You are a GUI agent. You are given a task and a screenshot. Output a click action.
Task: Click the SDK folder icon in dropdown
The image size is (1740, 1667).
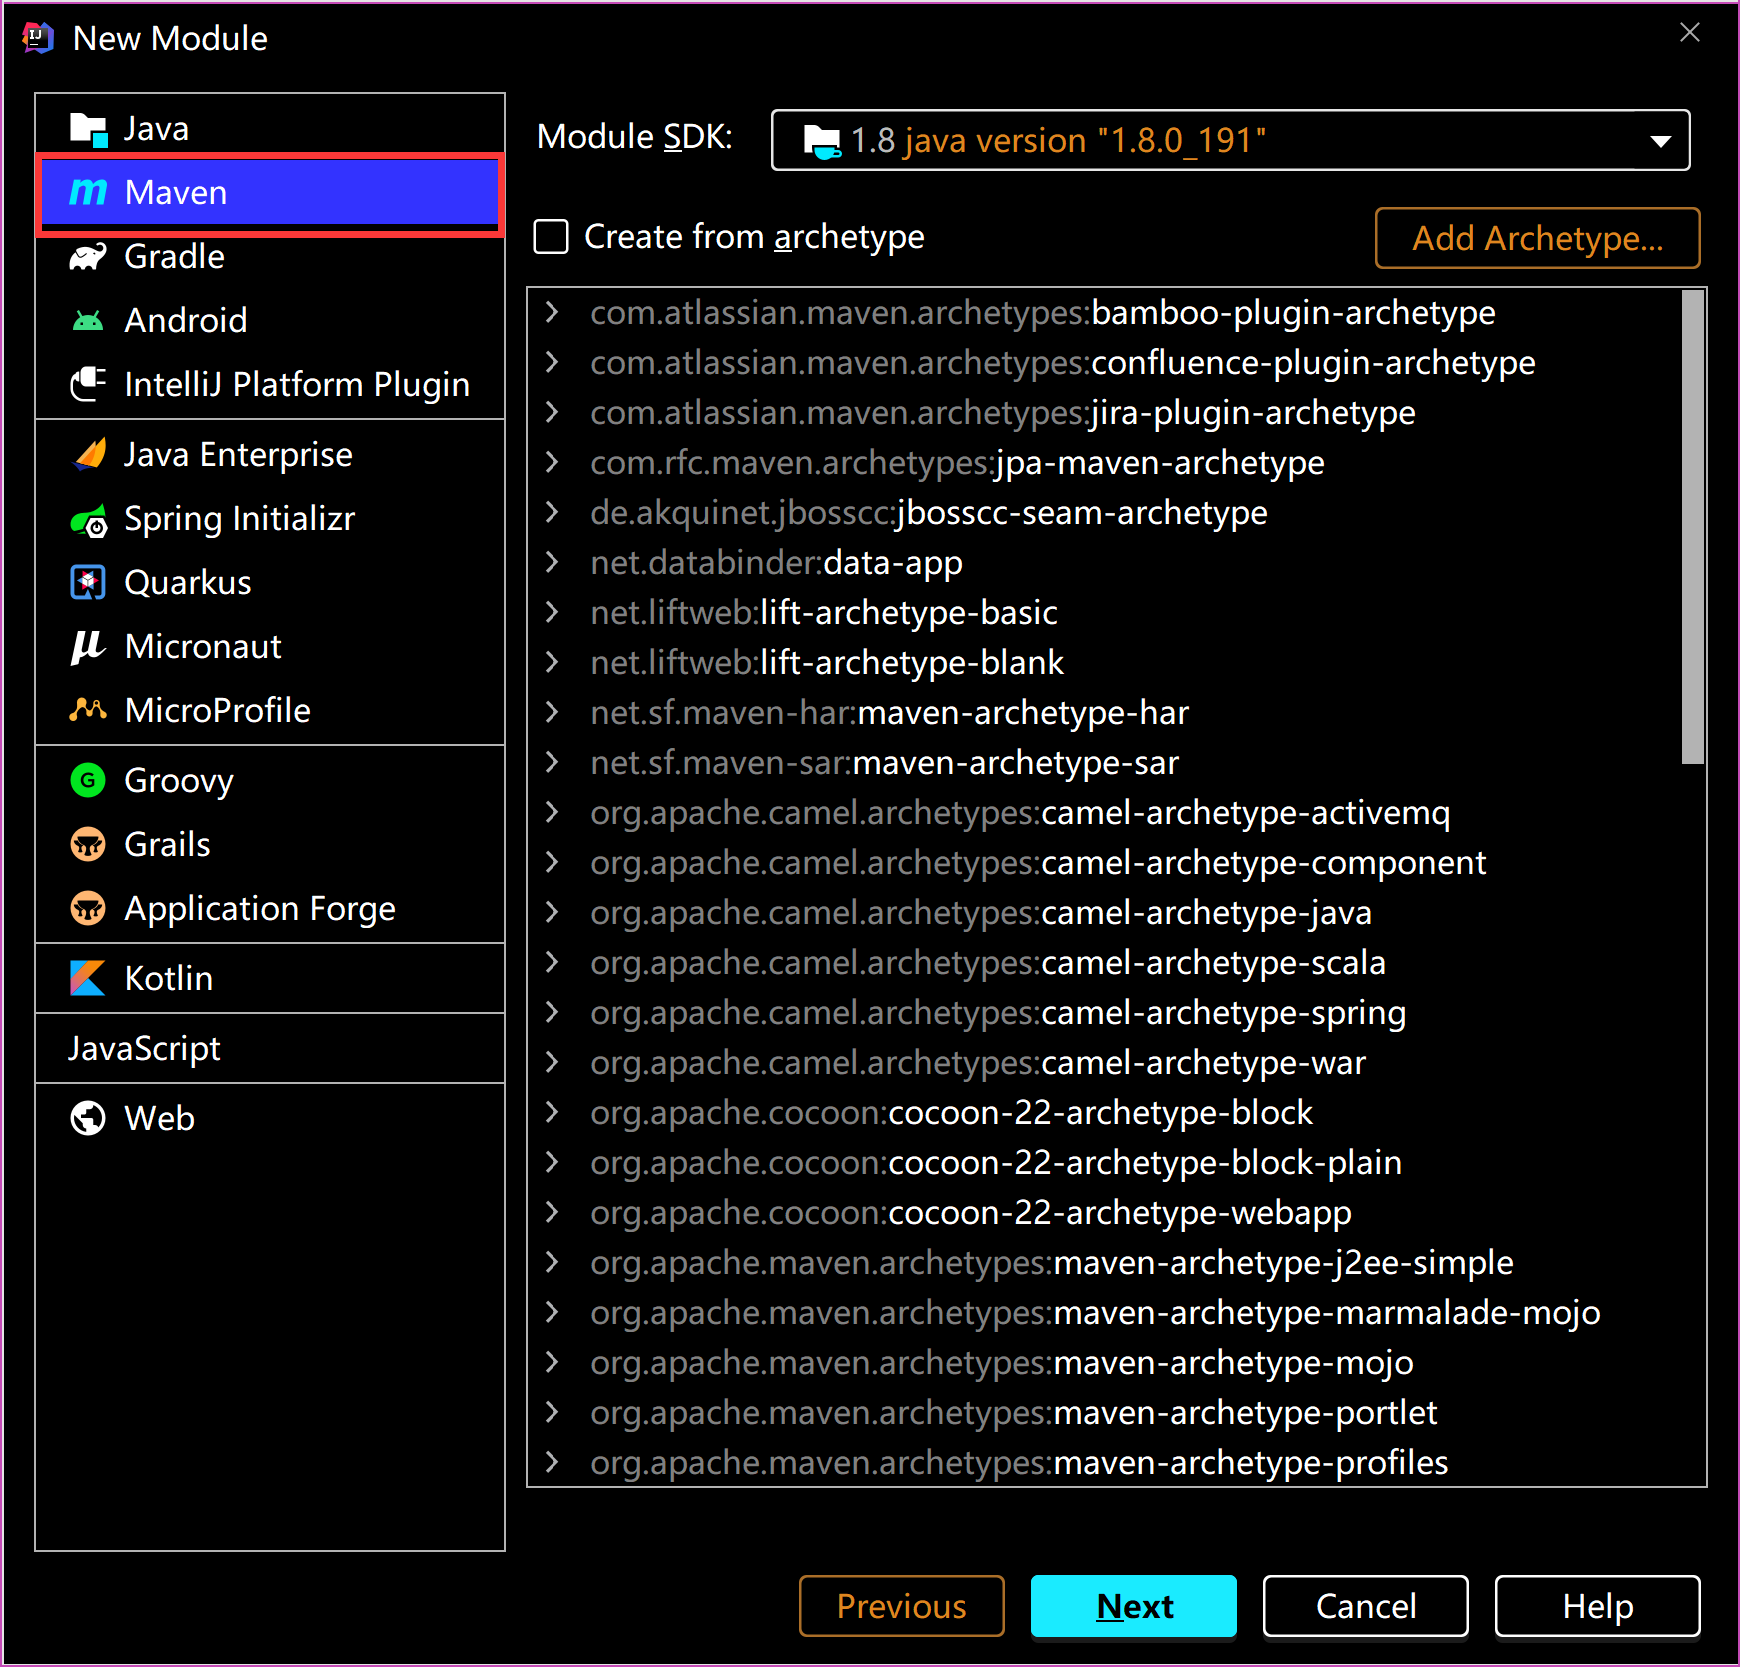click(822, 141)
